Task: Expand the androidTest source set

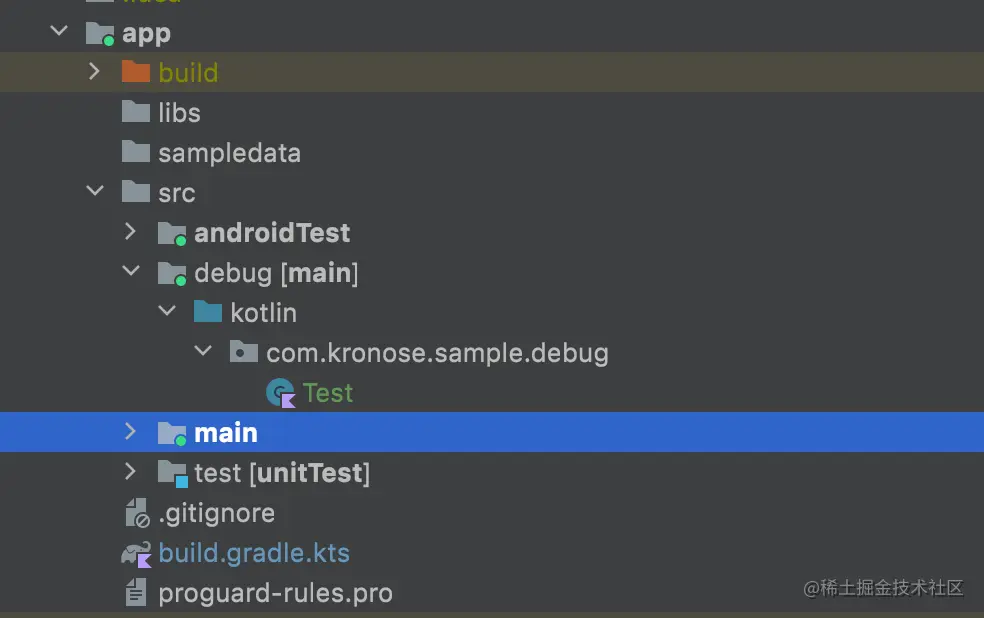Action: [x=130, y=231]
